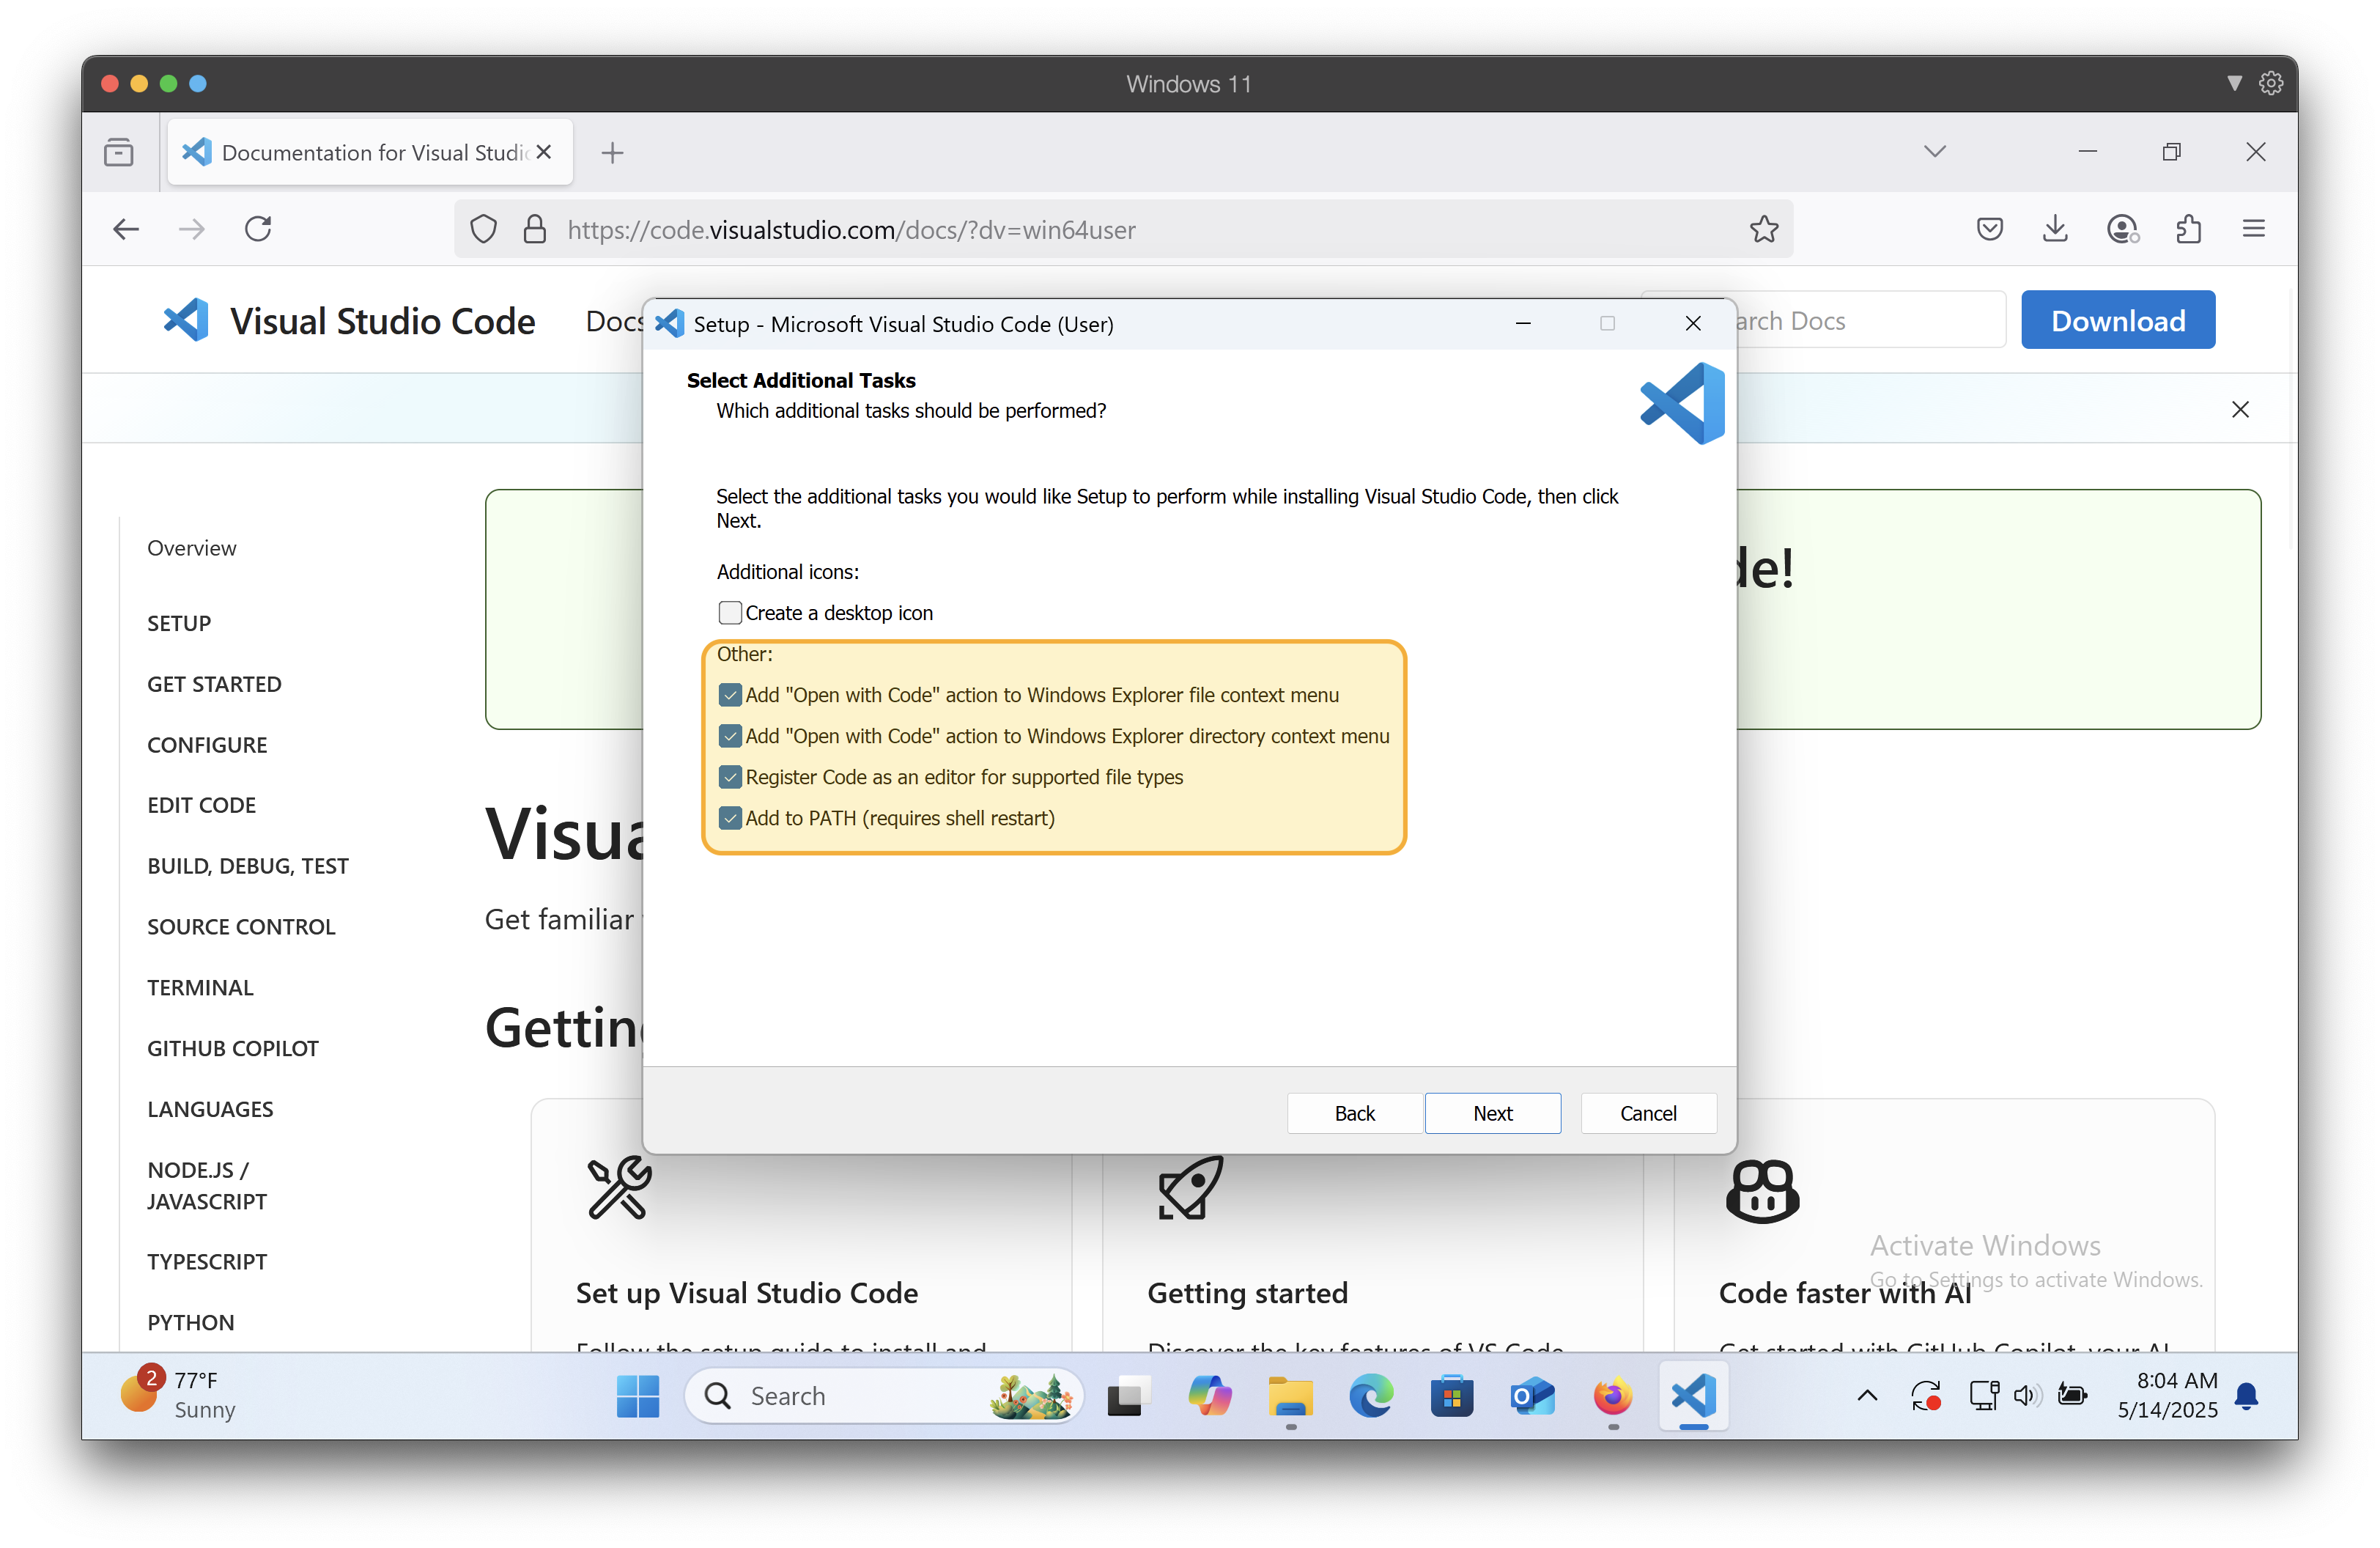Click the Firefox back arrow
Viewport: 2380px width, 1548px height.
coord(126,229)
